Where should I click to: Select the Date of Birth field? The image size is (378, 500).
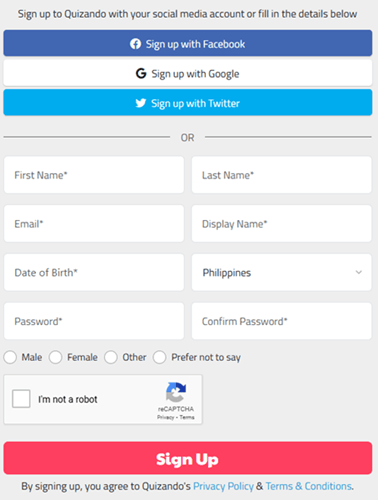[x=94, y=272]
